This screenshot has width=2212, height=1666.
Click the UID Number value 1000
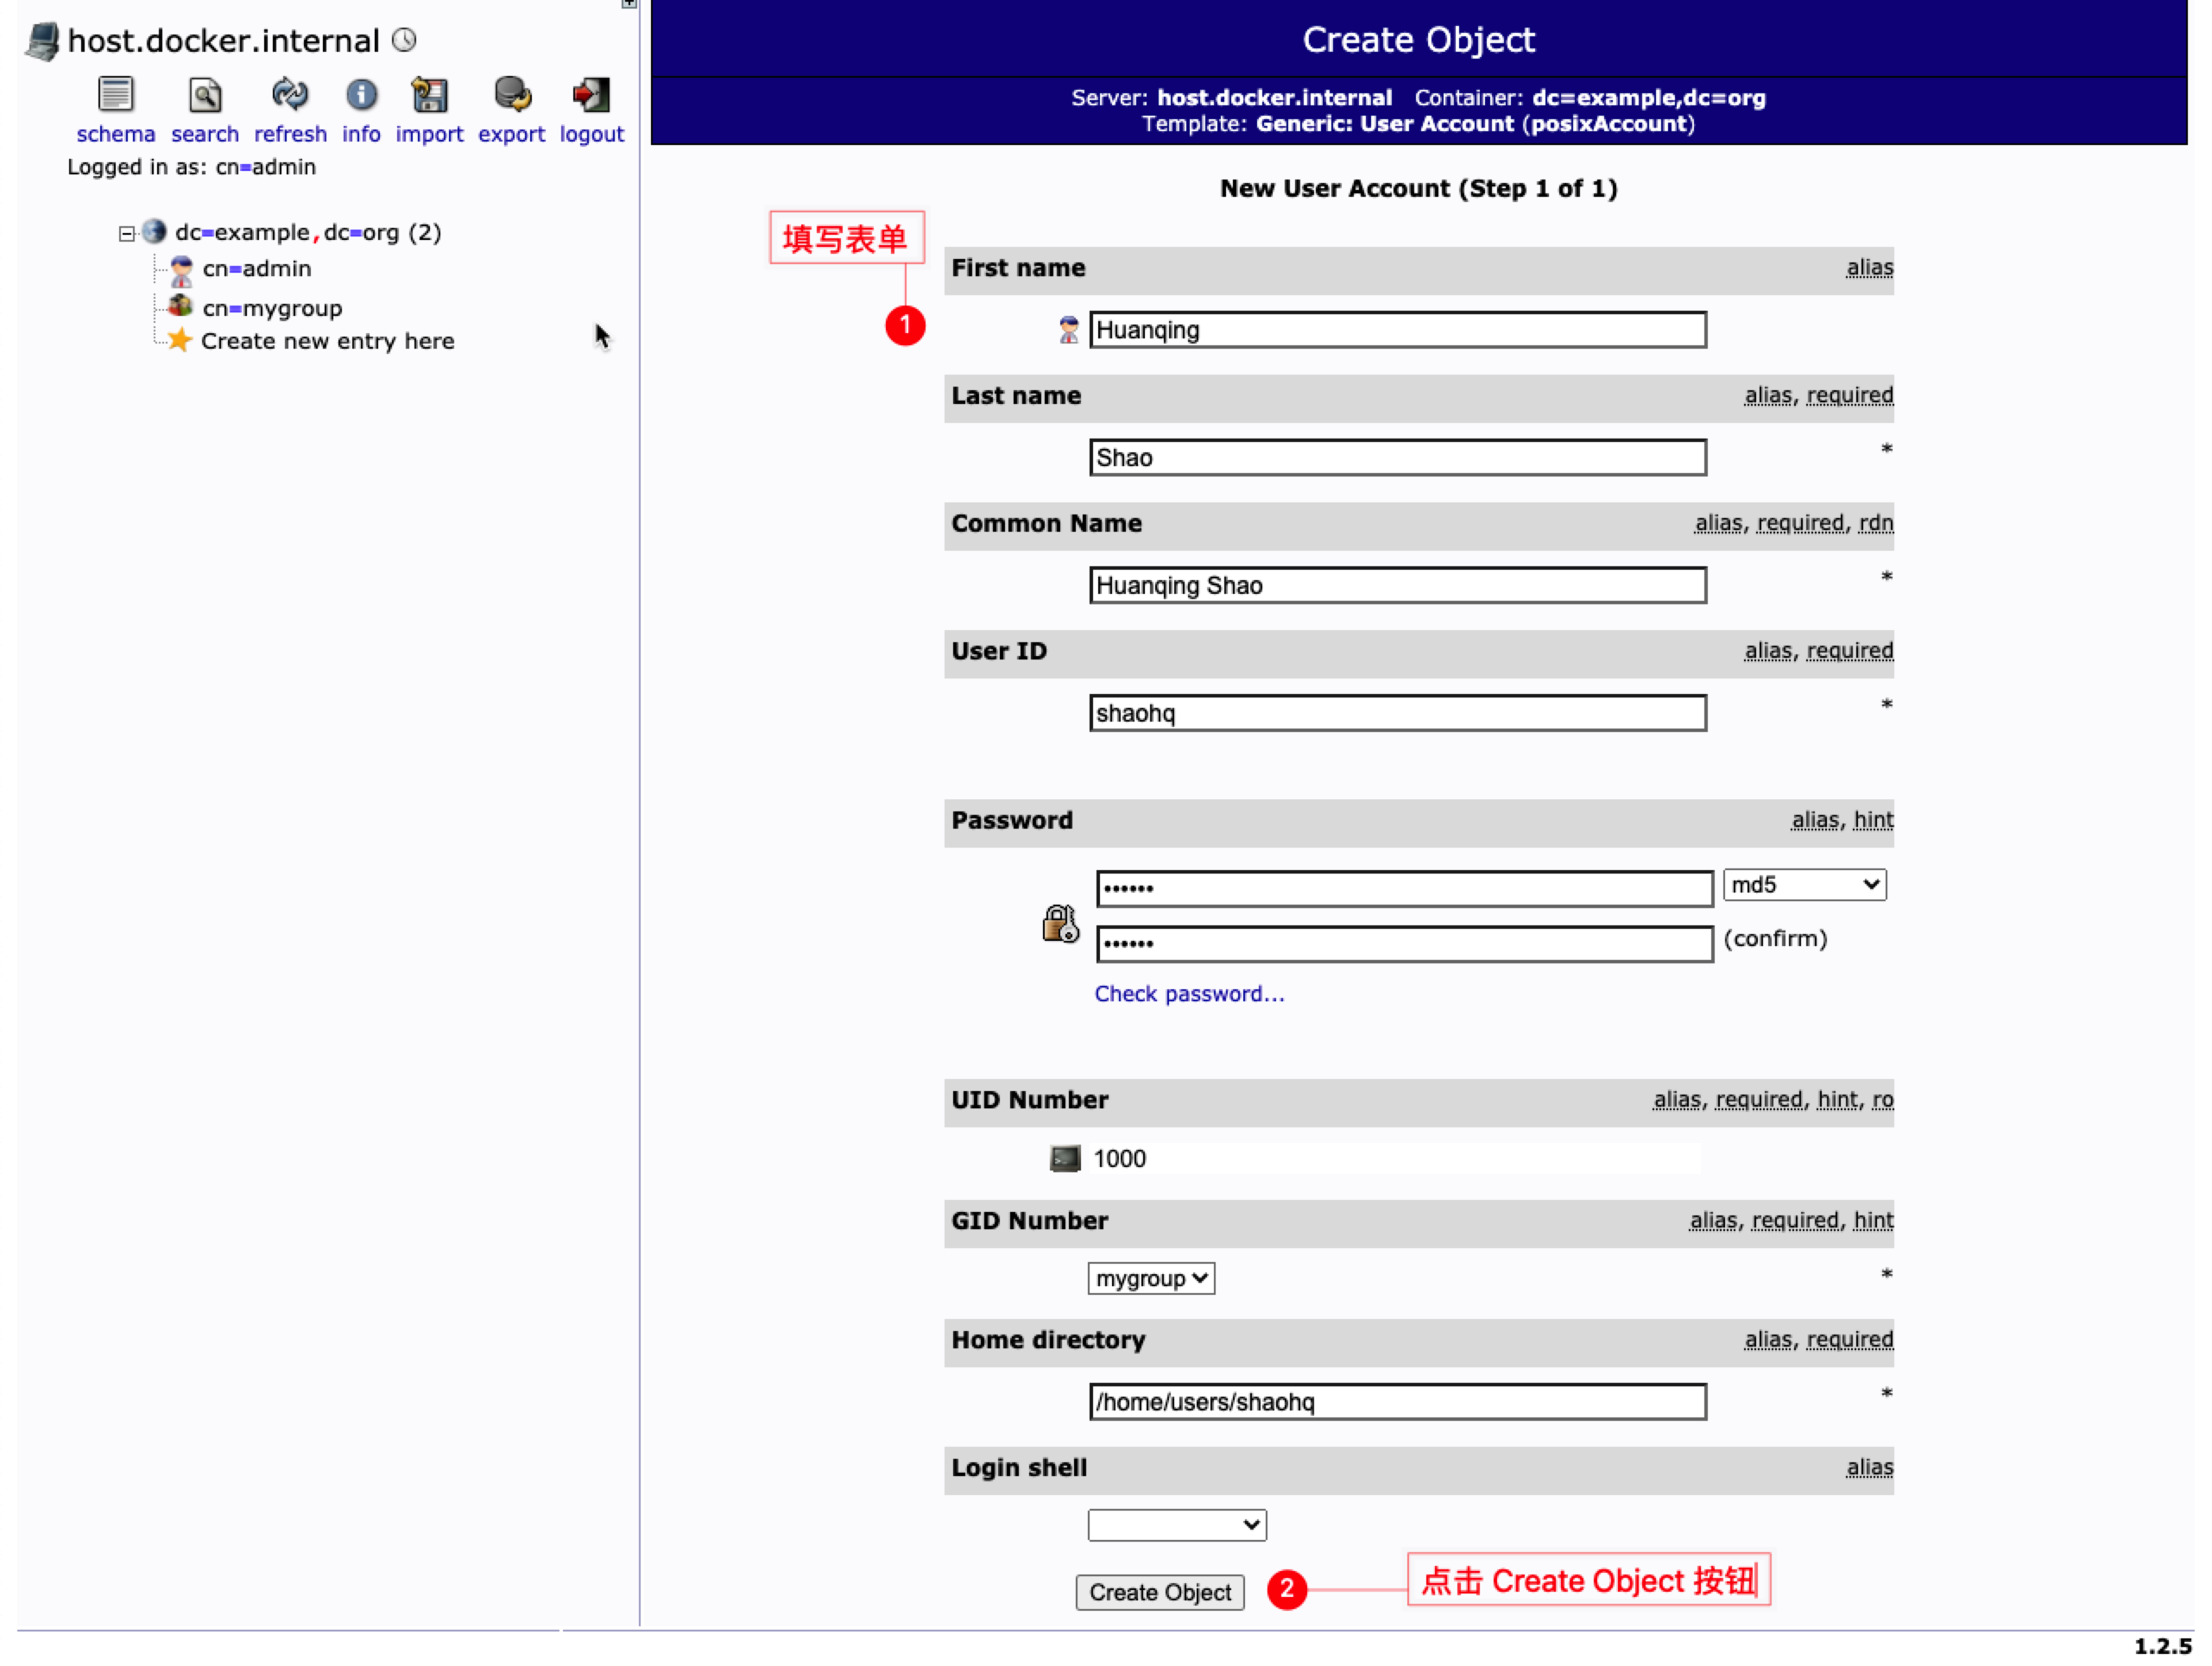(x=1119, y=1159)
